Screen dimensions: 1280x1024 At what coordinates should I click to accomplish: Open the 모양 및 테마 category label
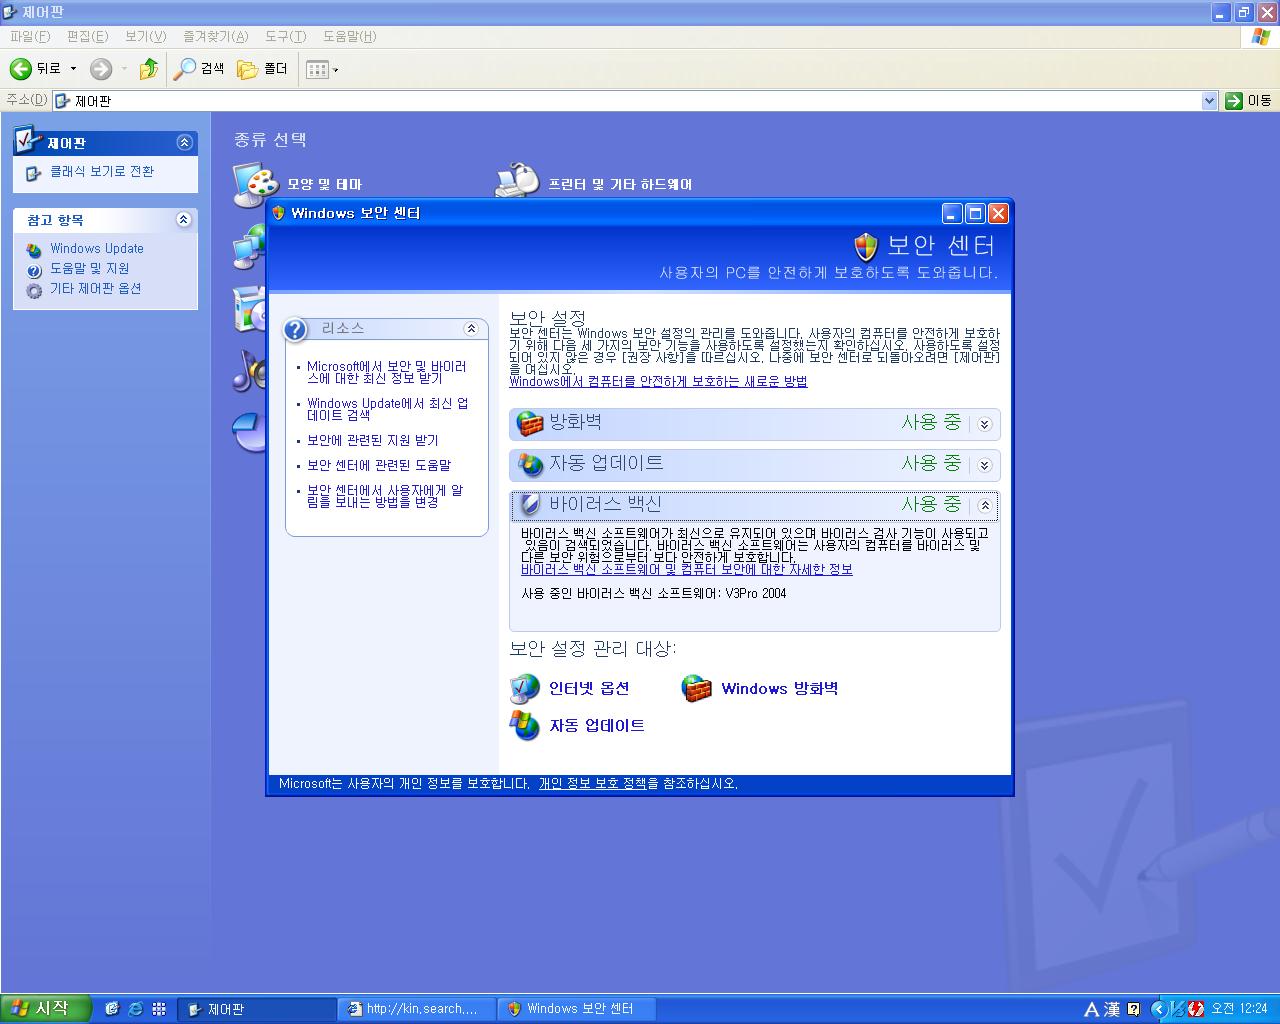pyautogui.click(x=324, y=184)
